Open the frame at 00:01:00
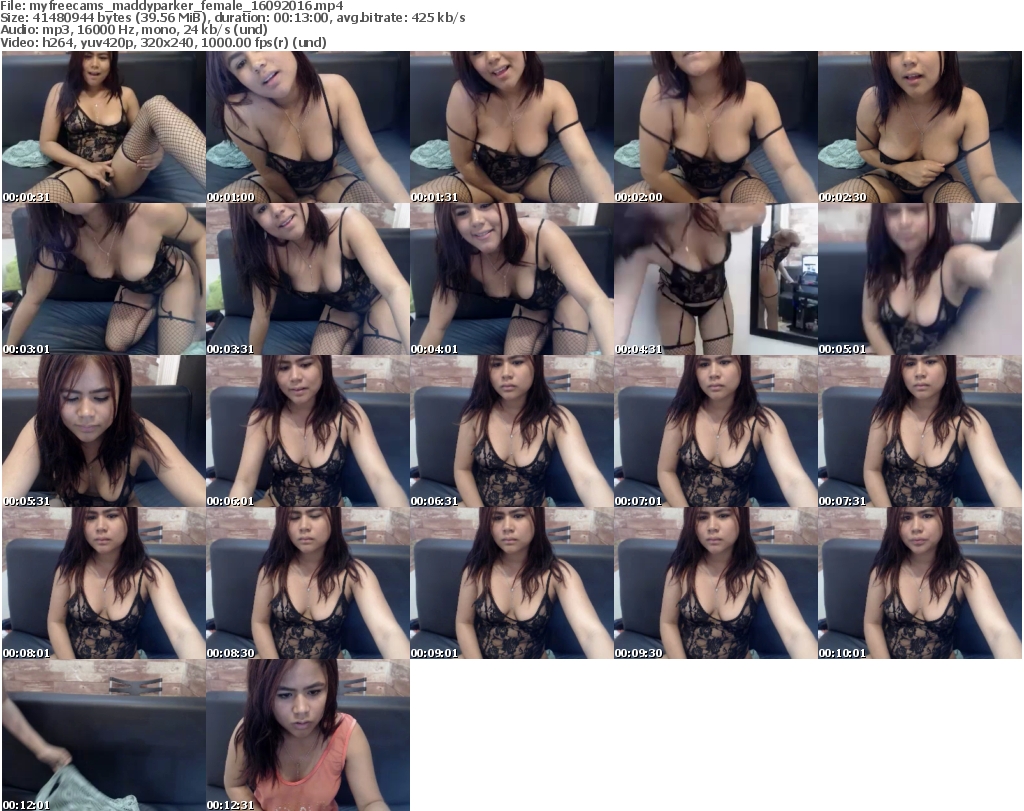 (x=308, y=127)
